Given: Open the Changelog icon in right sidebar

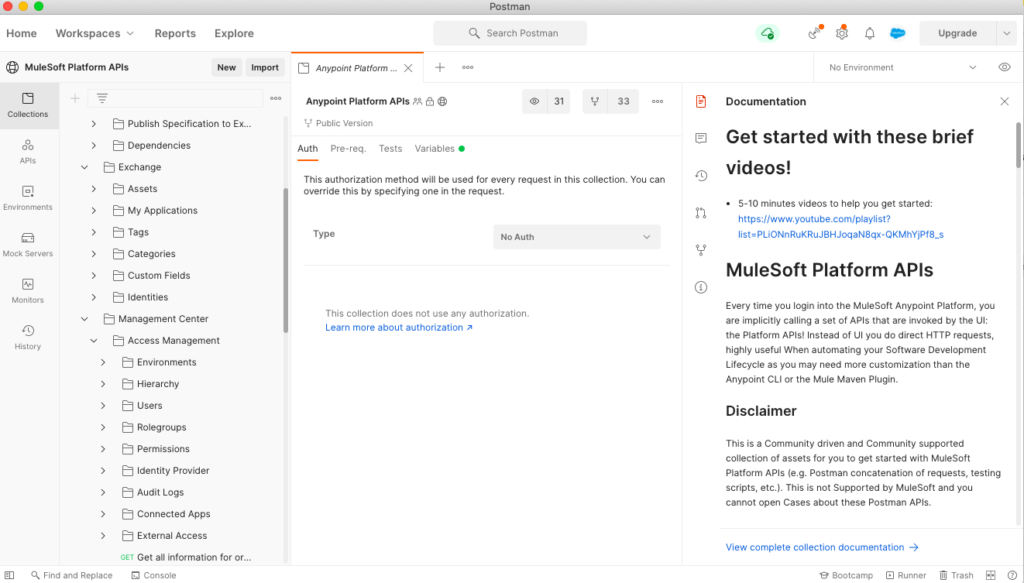Looking at the screenshot, I should click(701, 175).
